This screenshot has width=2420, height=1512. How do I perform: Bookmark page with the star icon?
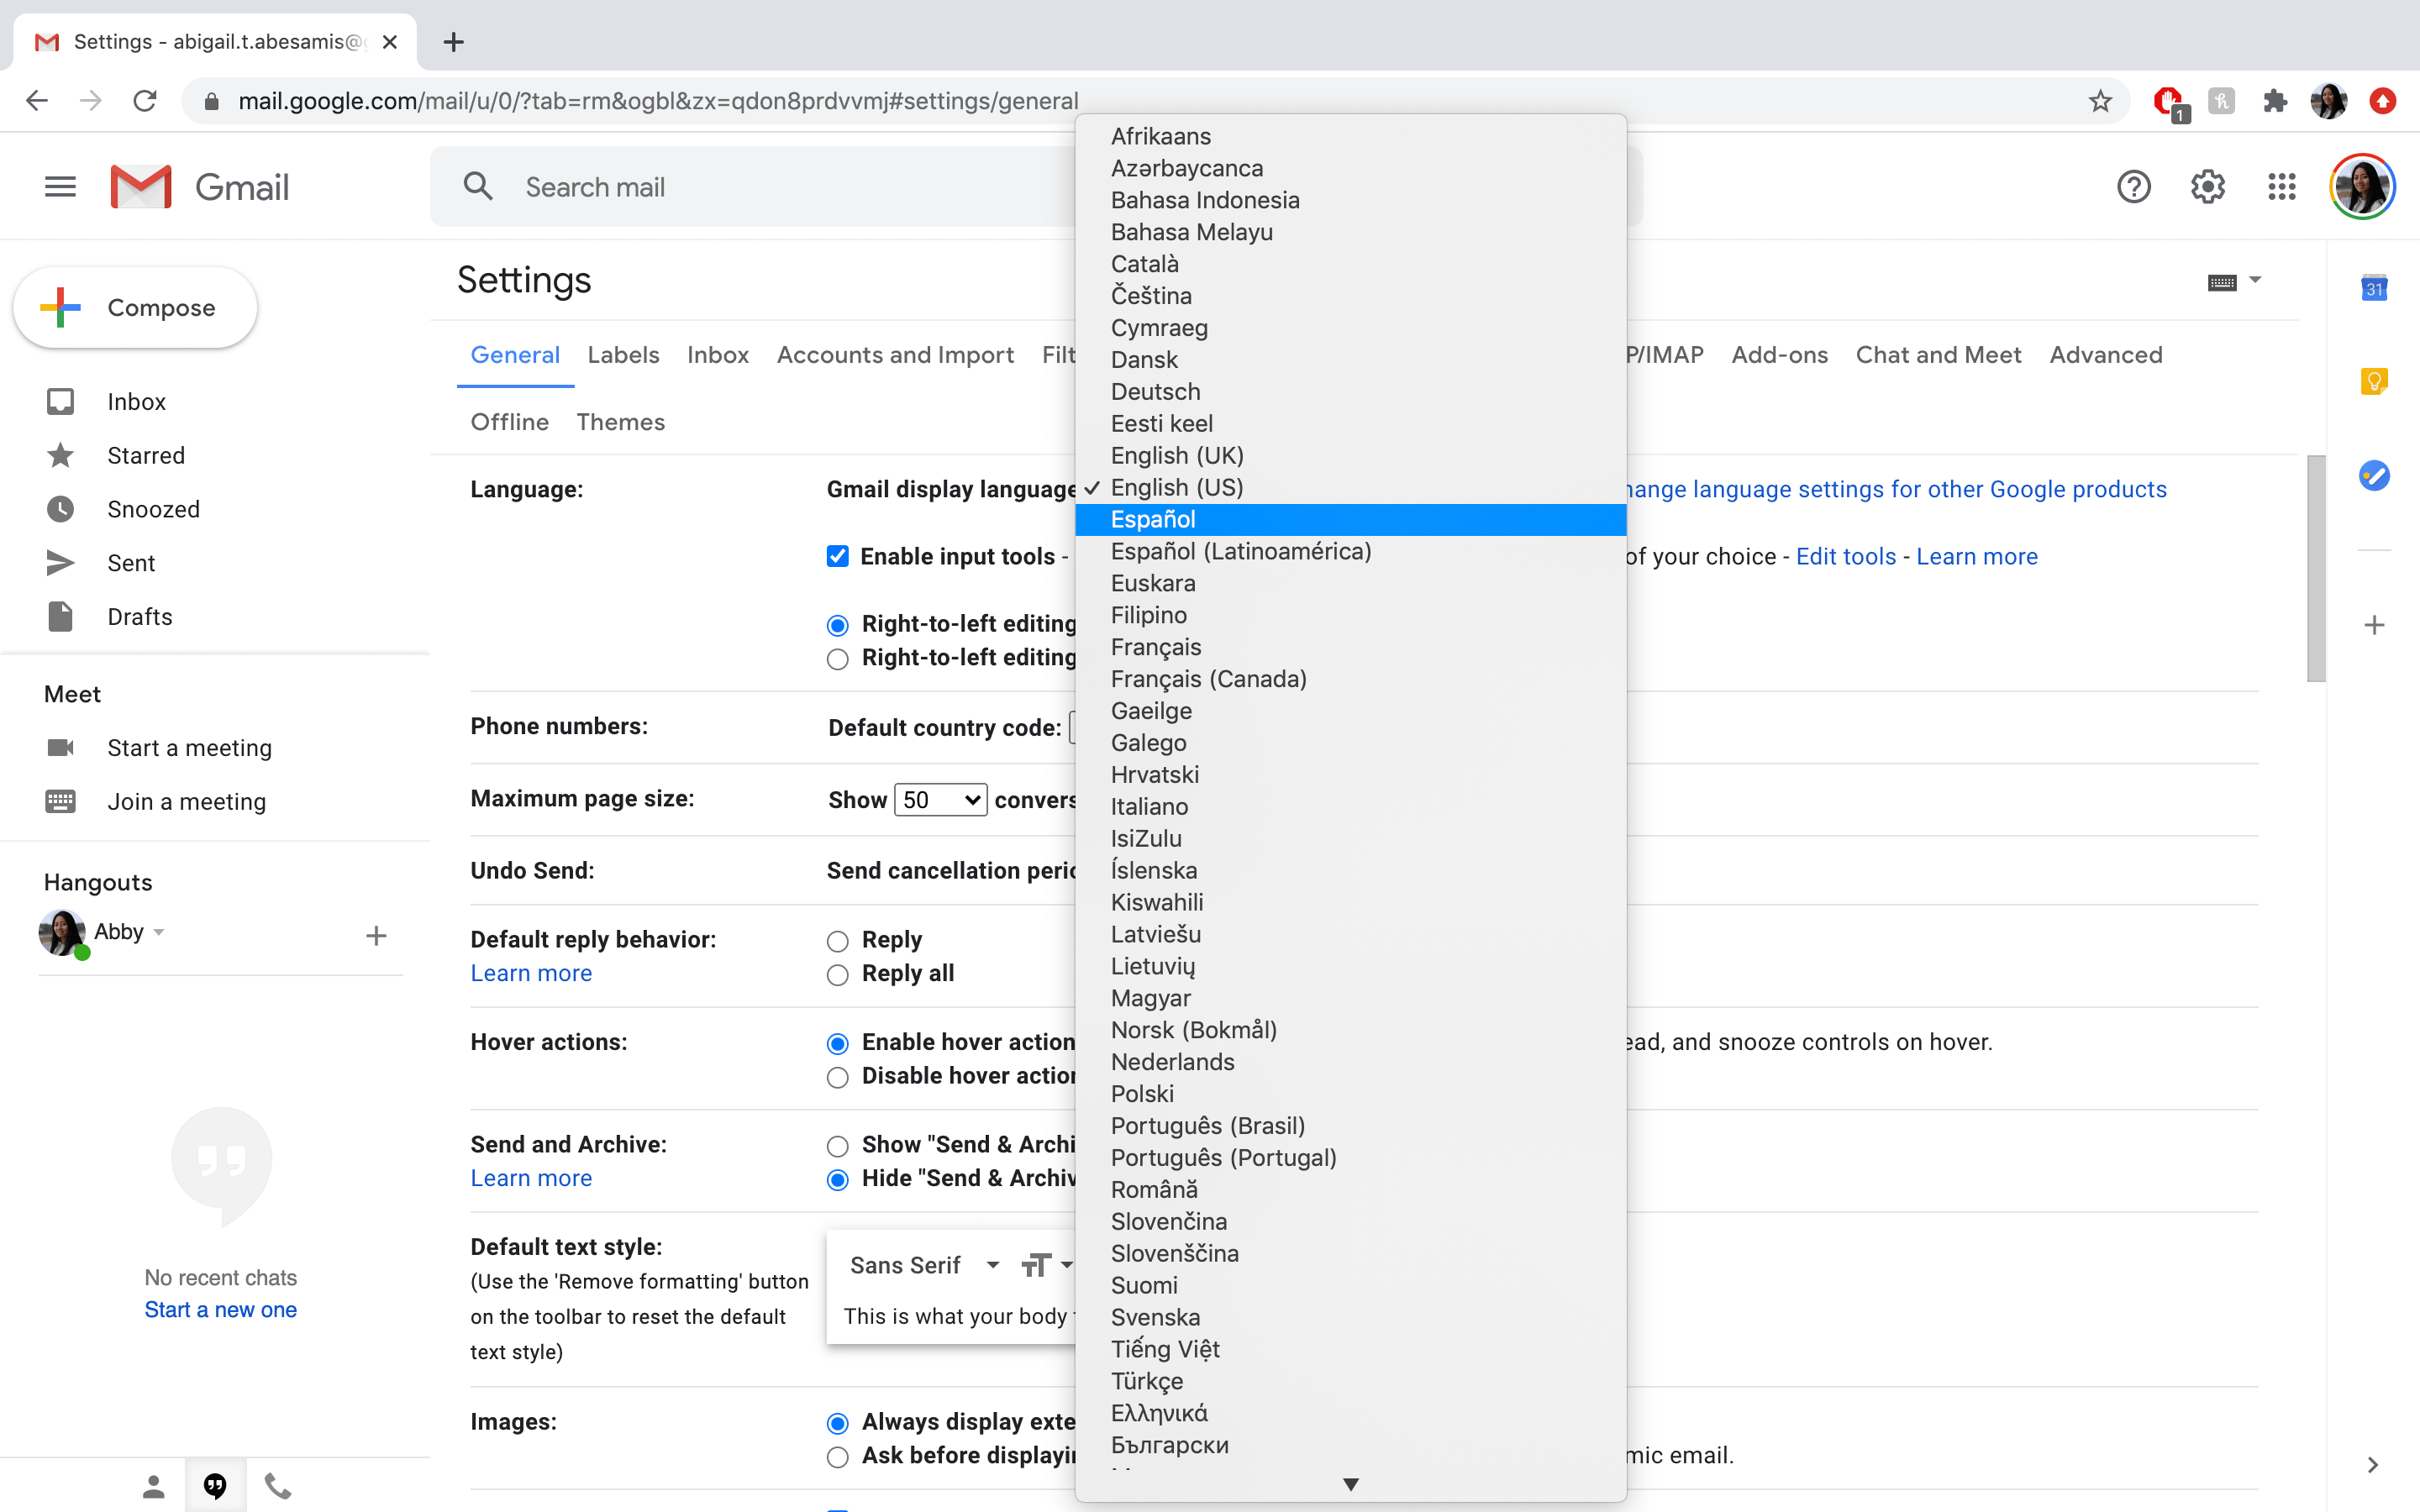coord(2099,101)
